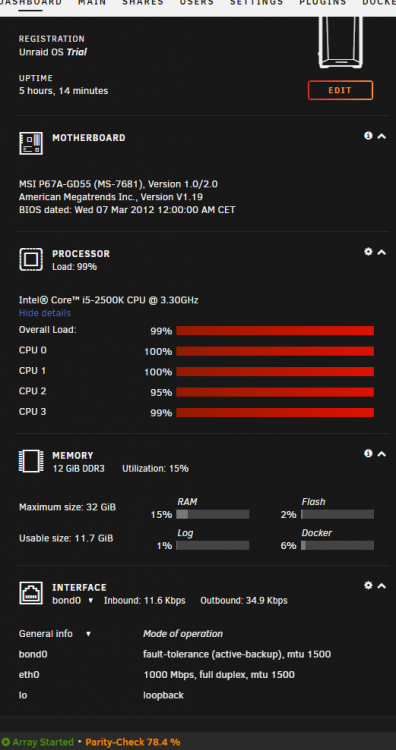Click the Hide details link
Screen dimensions: 396x750
click(x=45, y=313)
